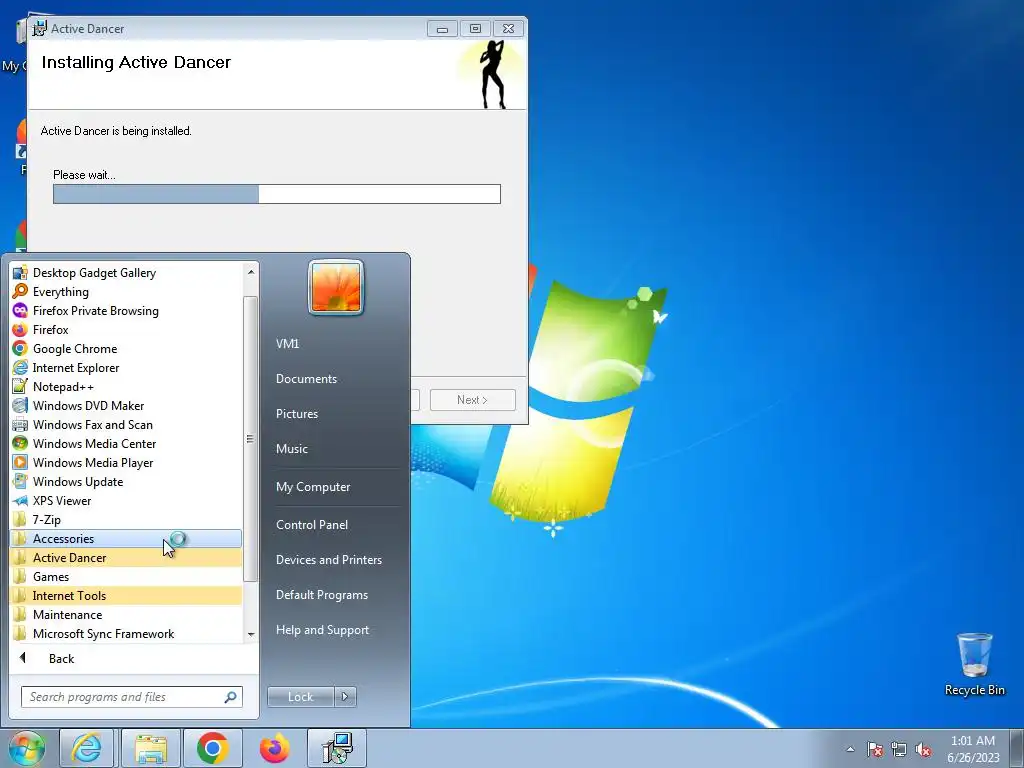Minimize the Active Dancer installer window

pos(442,29)
